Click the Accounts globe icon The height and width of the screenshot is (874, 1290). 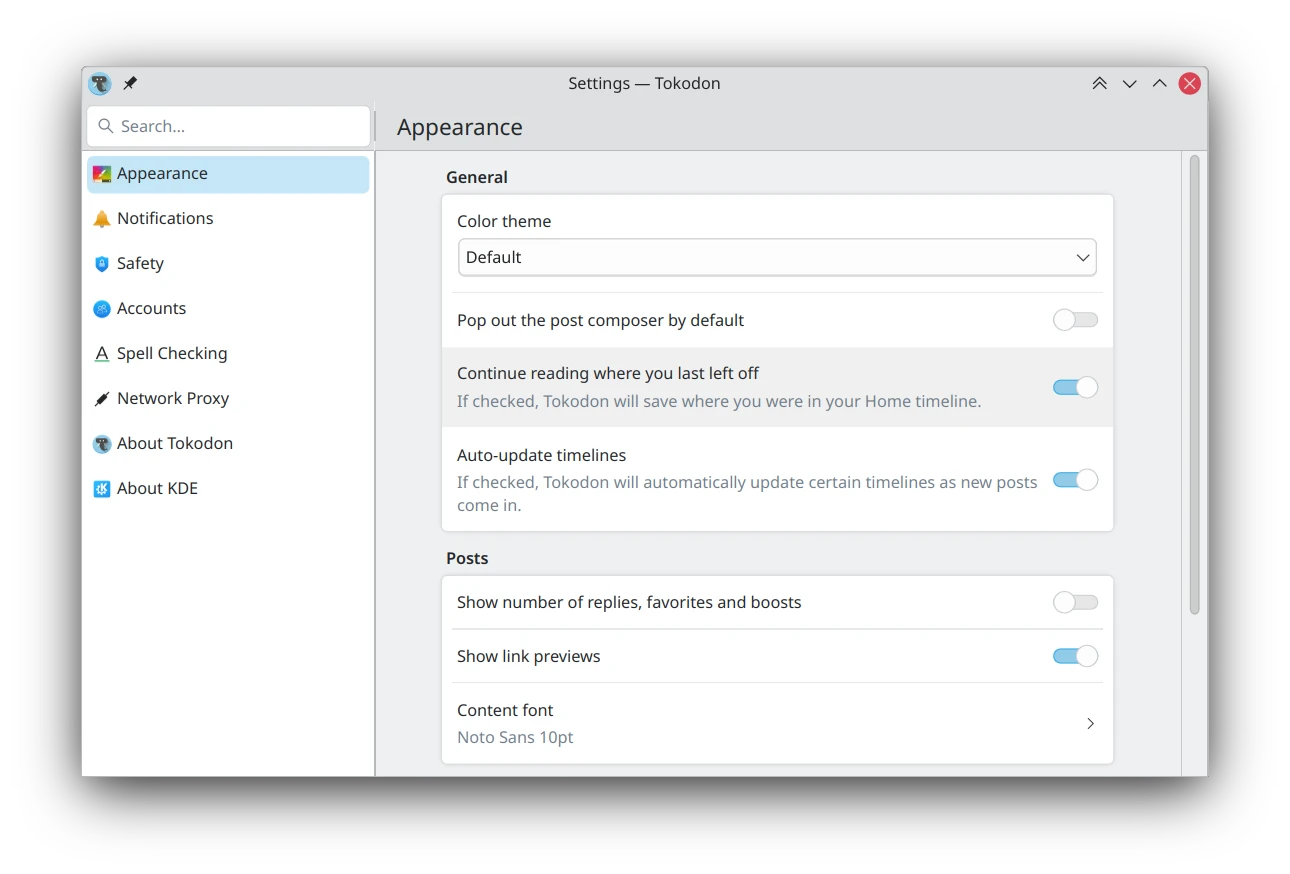pyautogui.click(x=101, y=309)
